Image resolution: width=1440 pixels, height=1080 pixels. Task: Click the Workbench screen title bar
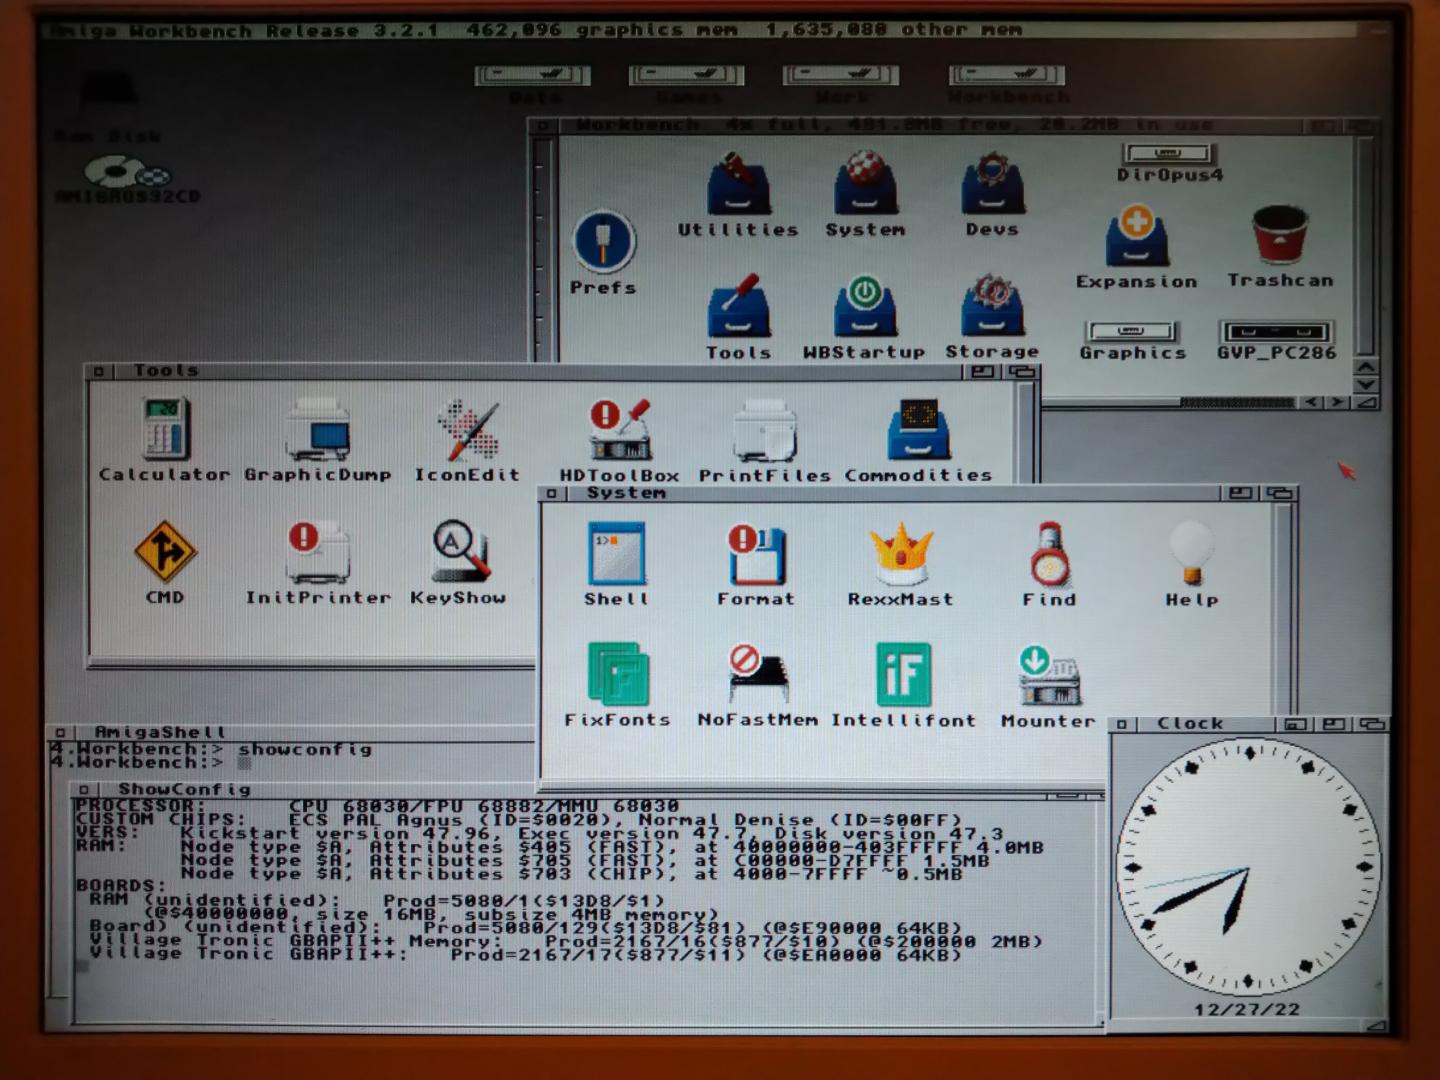point(700,30)
